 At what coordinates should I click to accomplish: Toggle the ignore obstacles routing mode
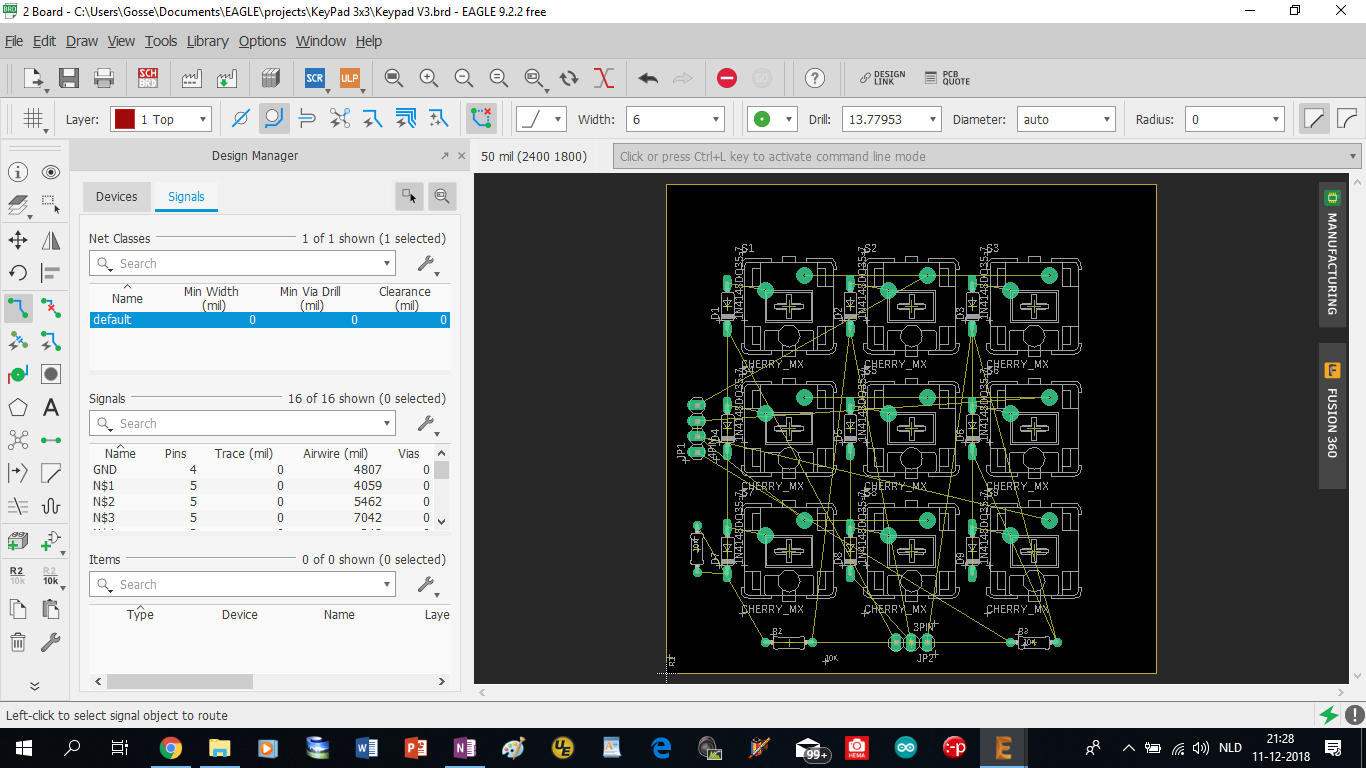click(240, 119)
